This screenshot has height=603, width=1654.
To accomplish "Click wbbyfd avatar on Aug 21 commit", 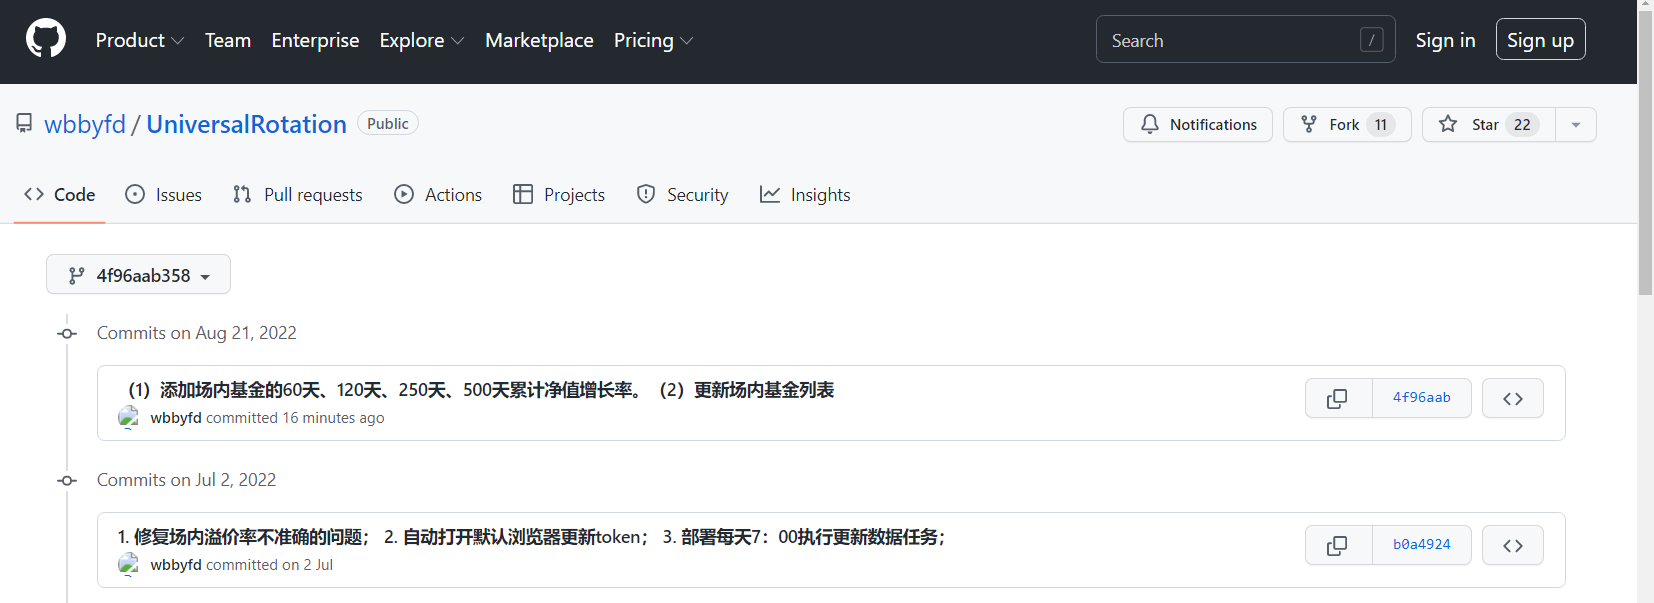I will coord(128,418).
